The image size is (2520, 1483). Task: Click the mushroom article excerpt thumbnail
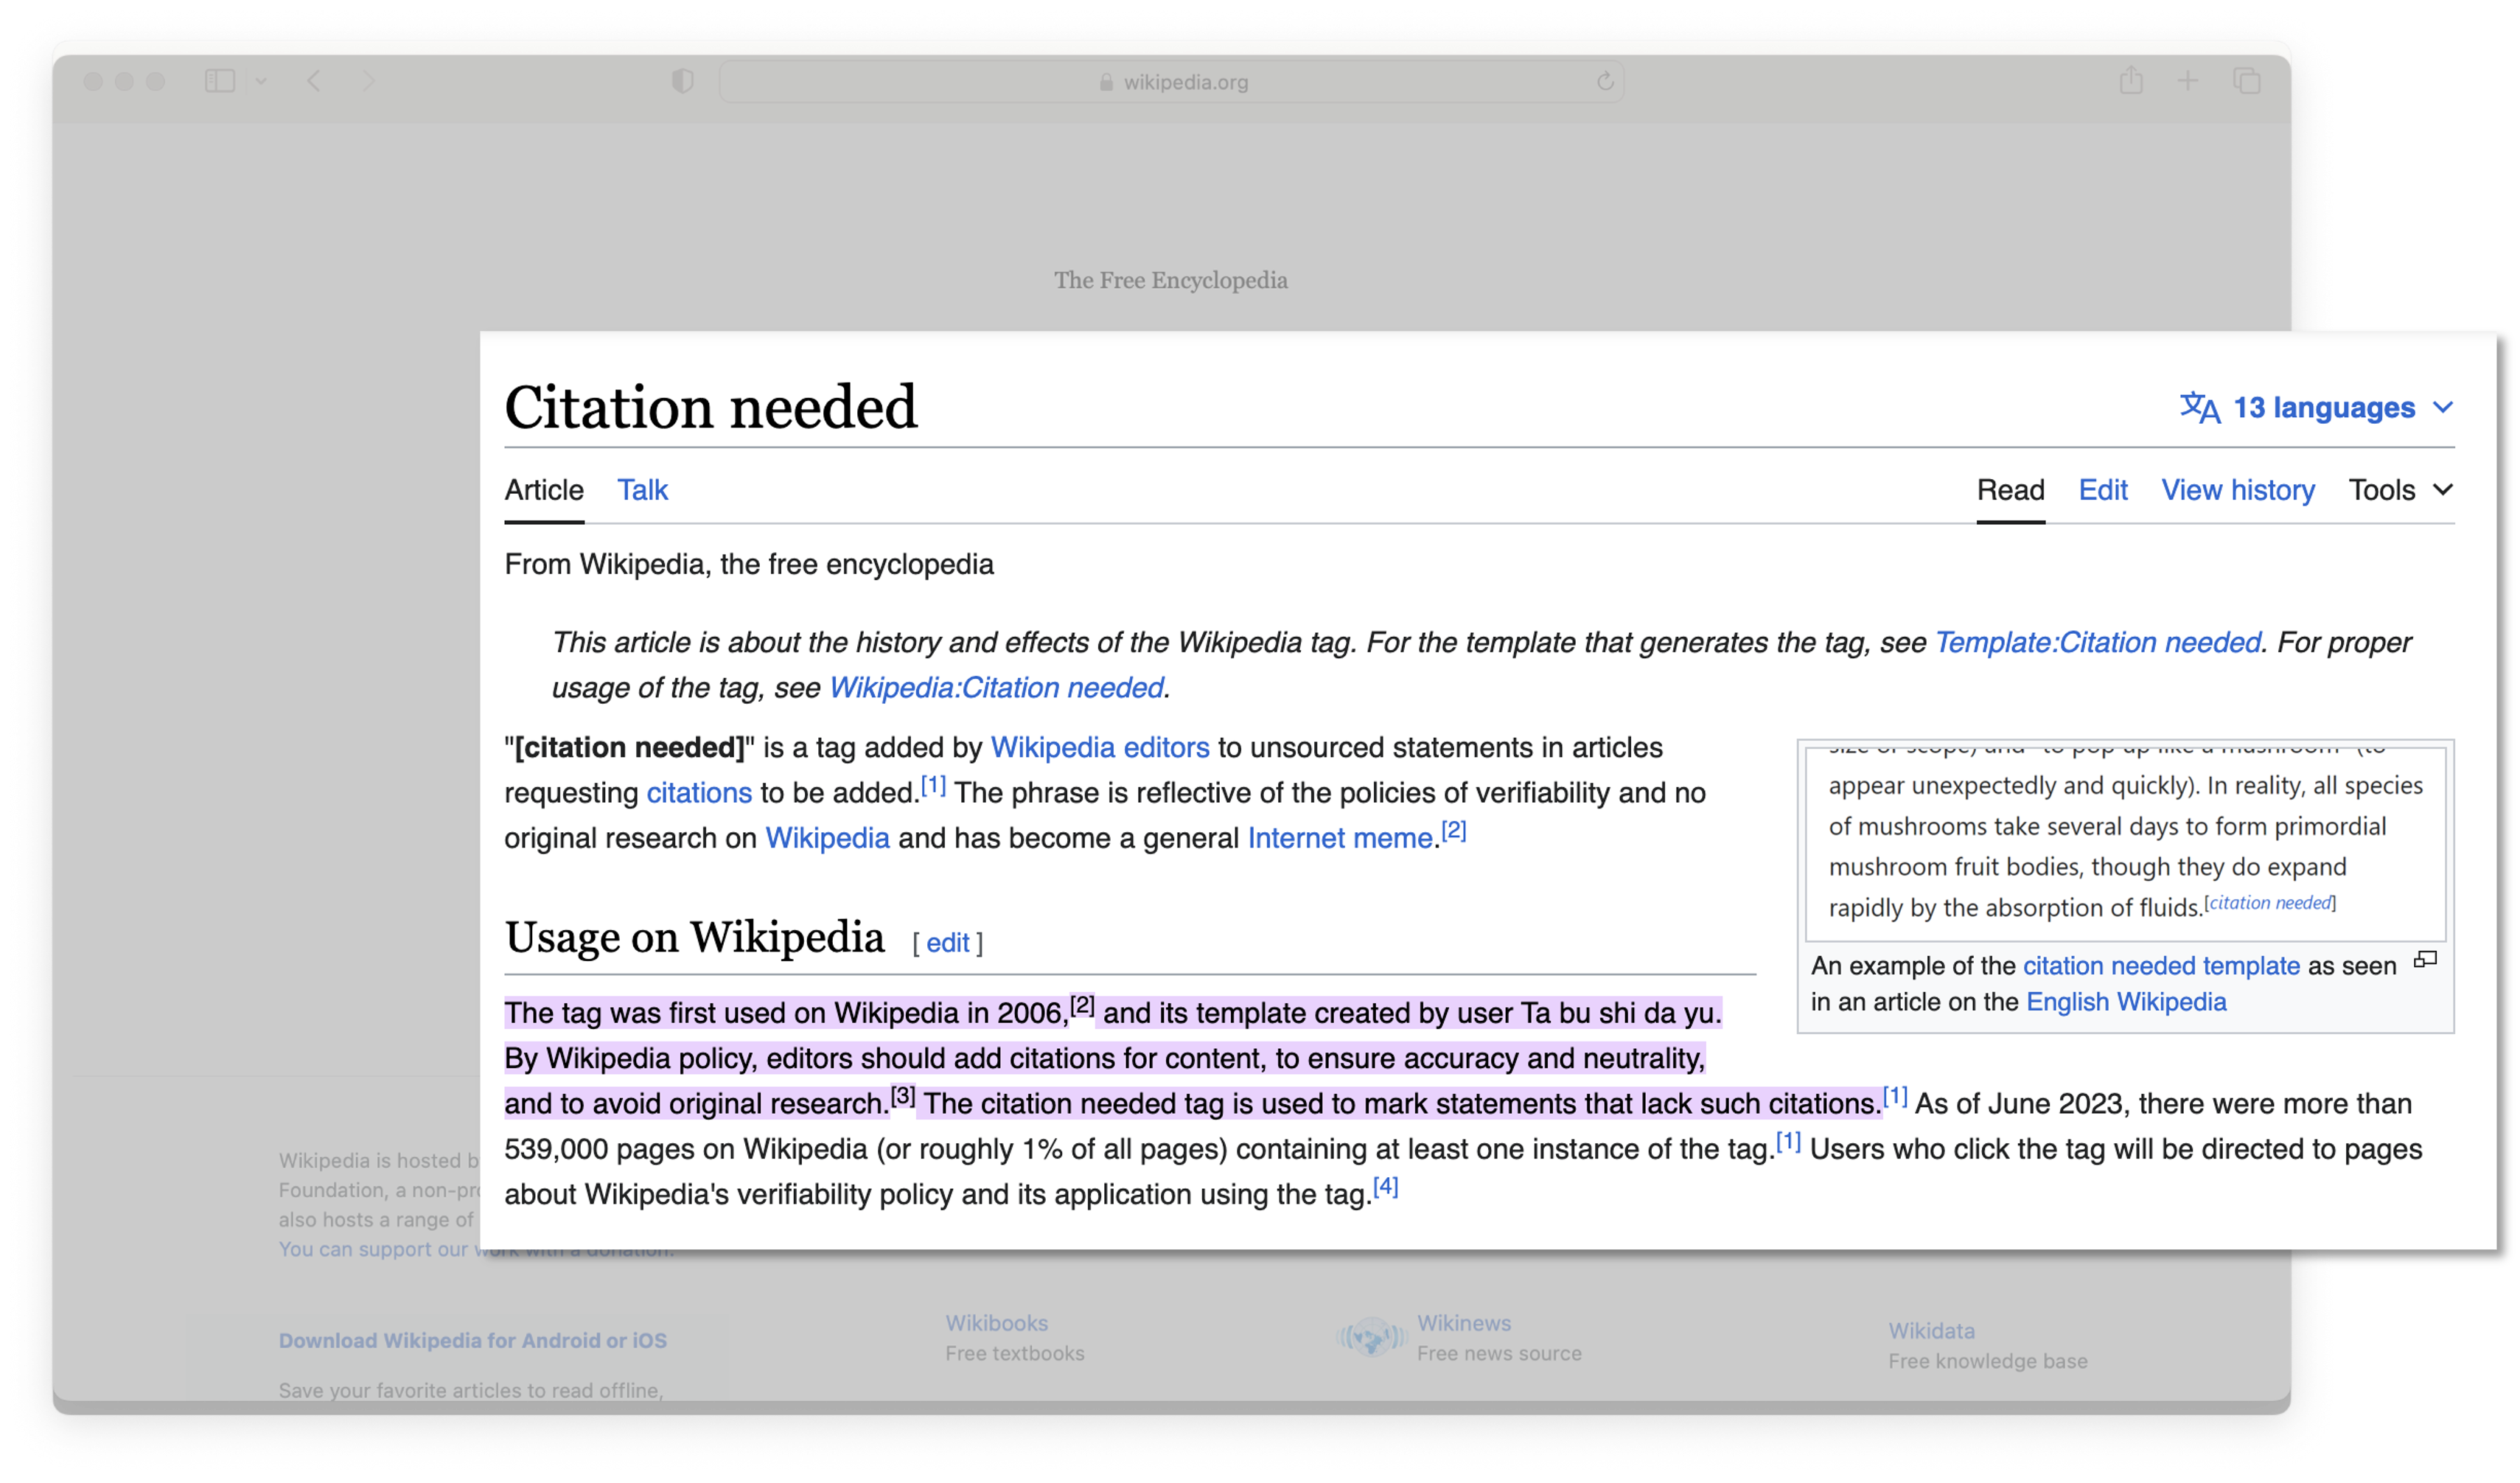click(x=2125, y=843)
